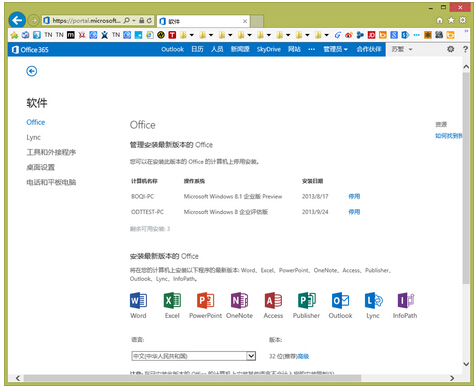476x388 pixels.
Task: Select Office in the left sidebar
Action: (x=36, y=122)
